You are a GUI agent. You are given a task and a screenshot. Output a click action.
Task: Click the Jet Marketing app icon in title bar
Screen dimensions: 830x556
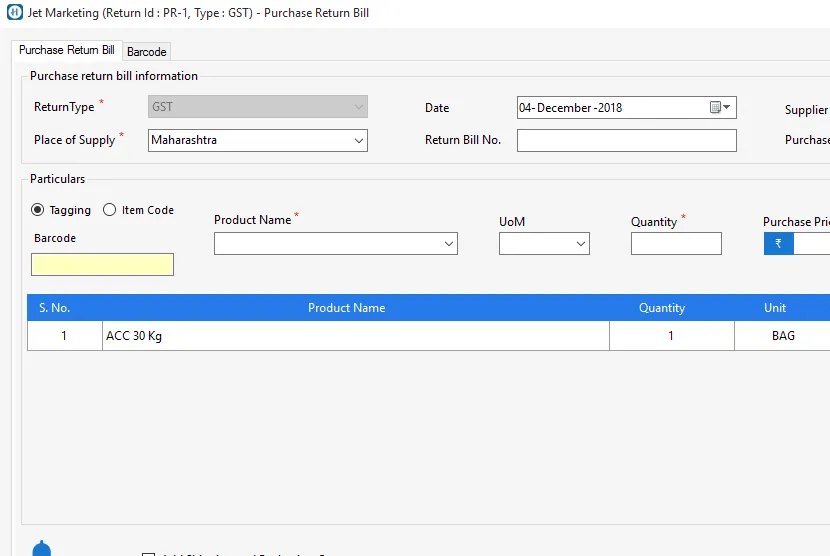[14, 13]
